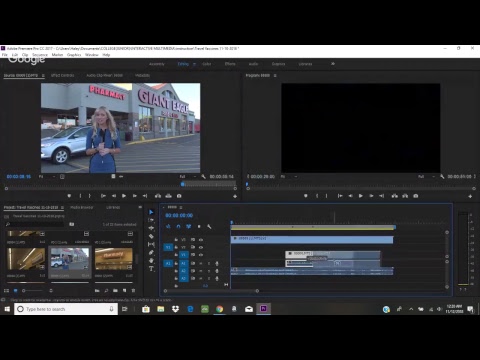Open Source monitor playback resolution dropdown
This screenshot has width=480, height=360.
[188, 176]
